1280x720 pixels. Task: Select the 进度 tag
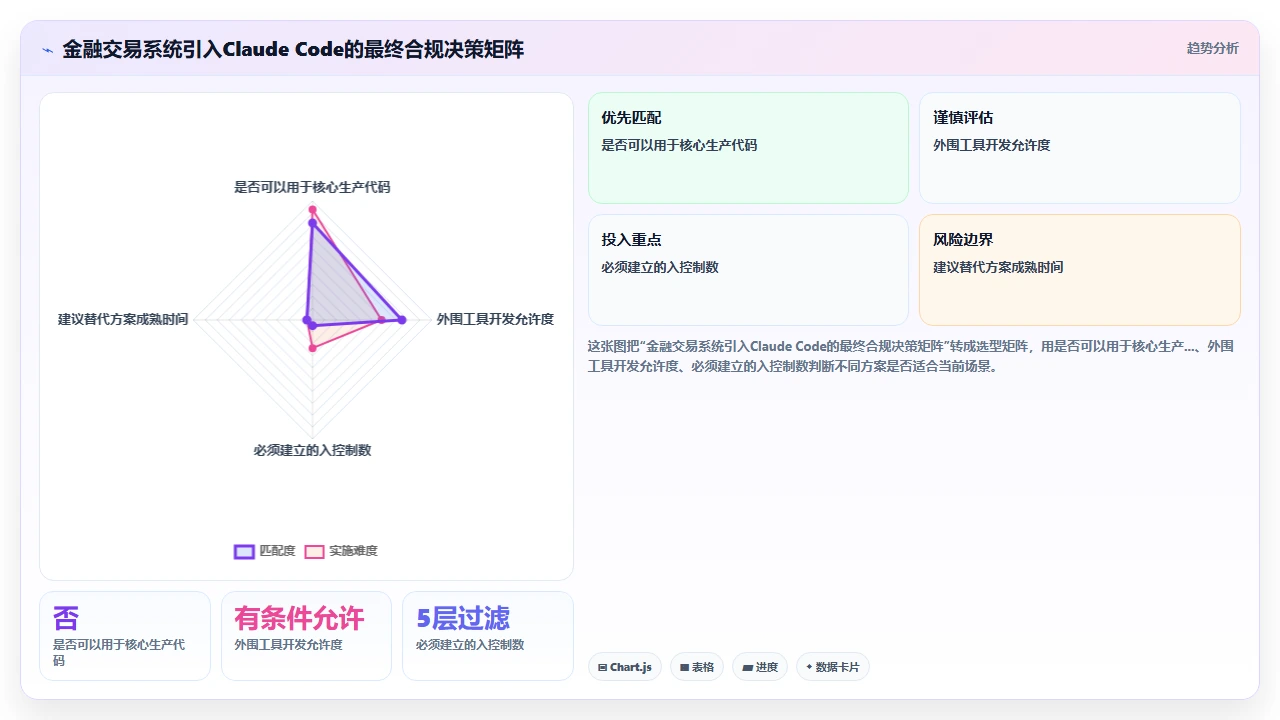tap(760, 667)
